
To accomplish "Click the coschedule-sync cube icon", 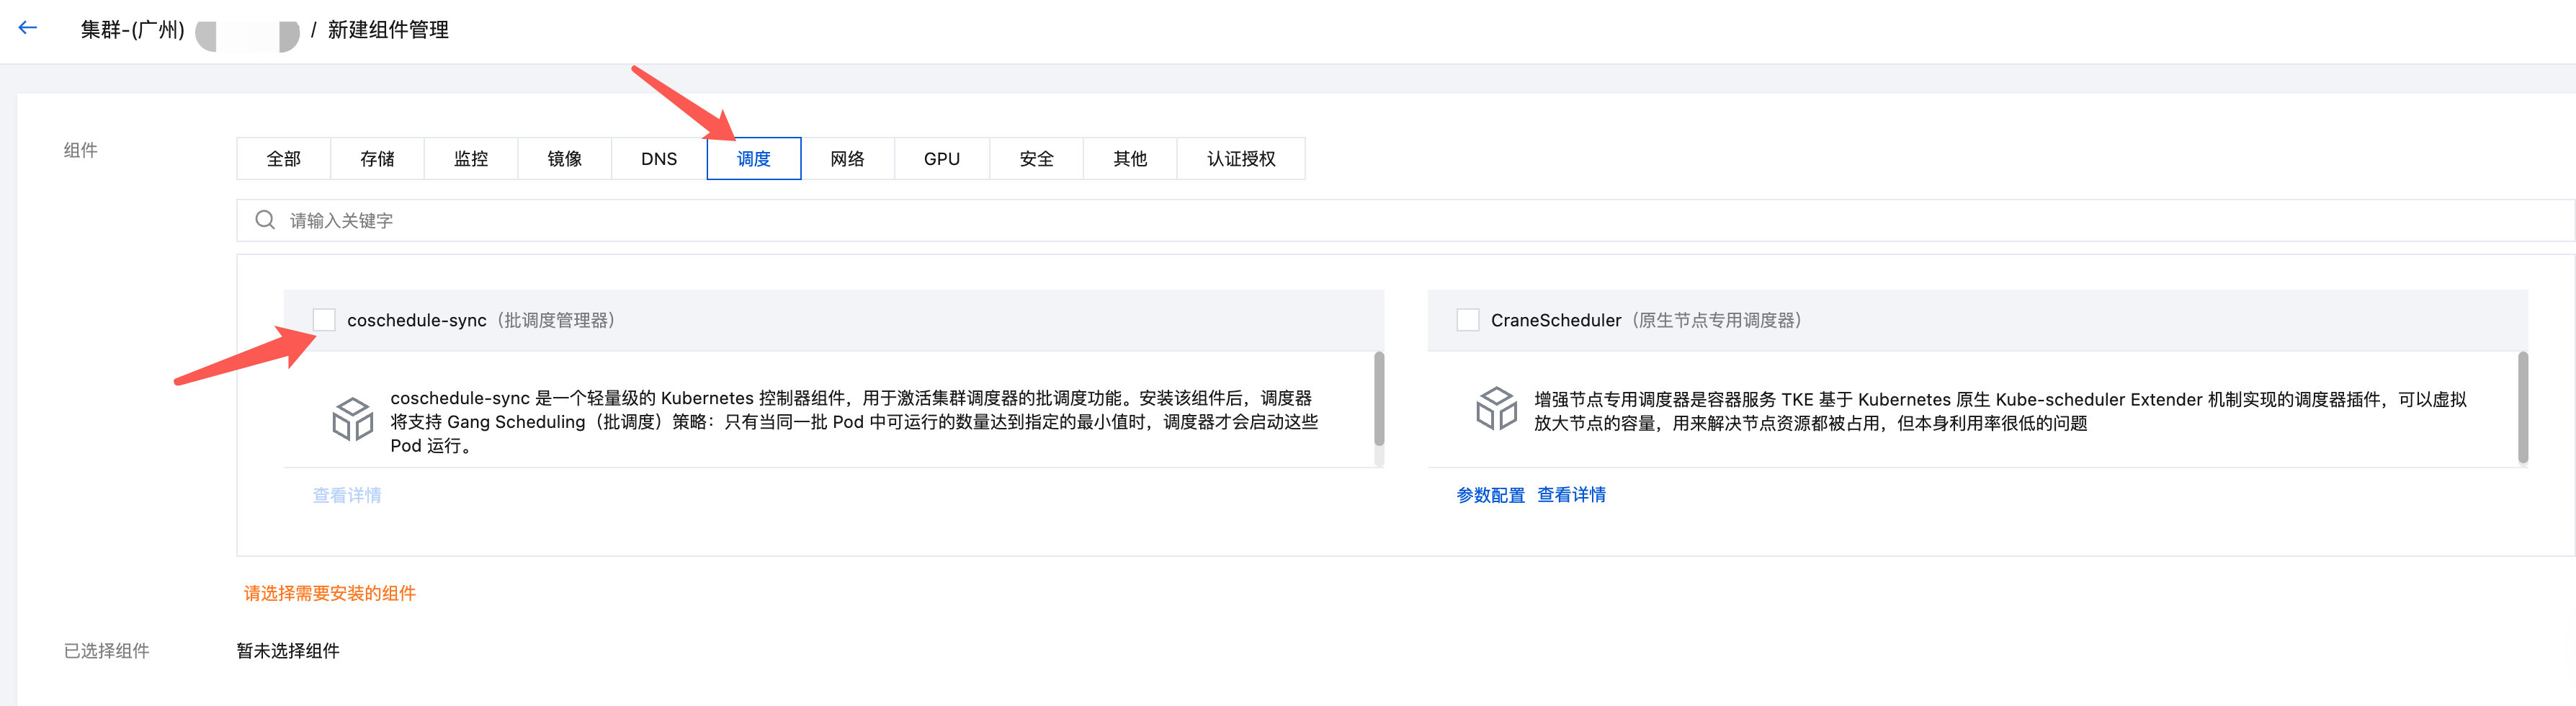I will (352, 420).
